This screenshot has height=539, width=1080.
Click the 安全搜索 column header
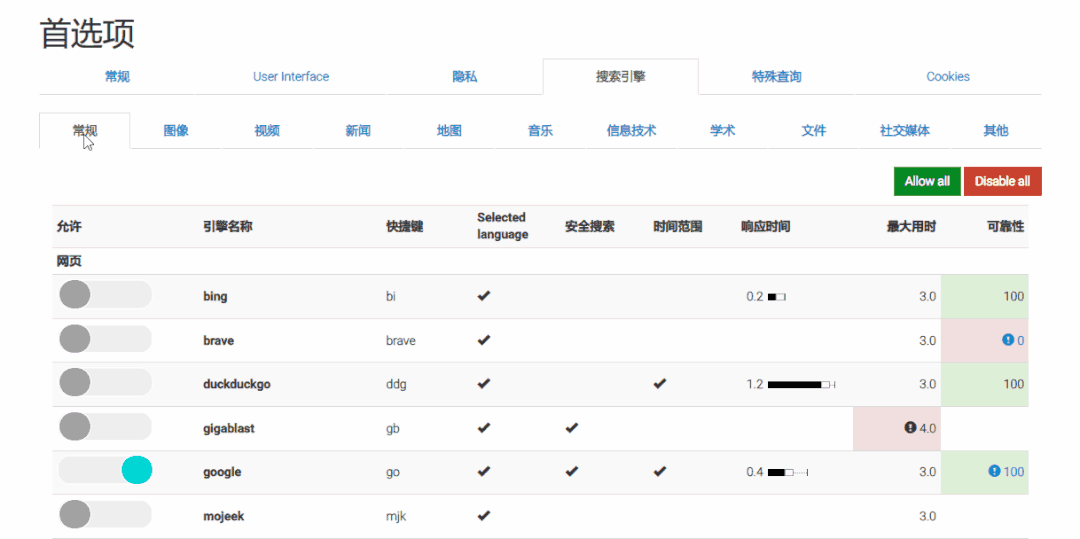click(590, 226)
